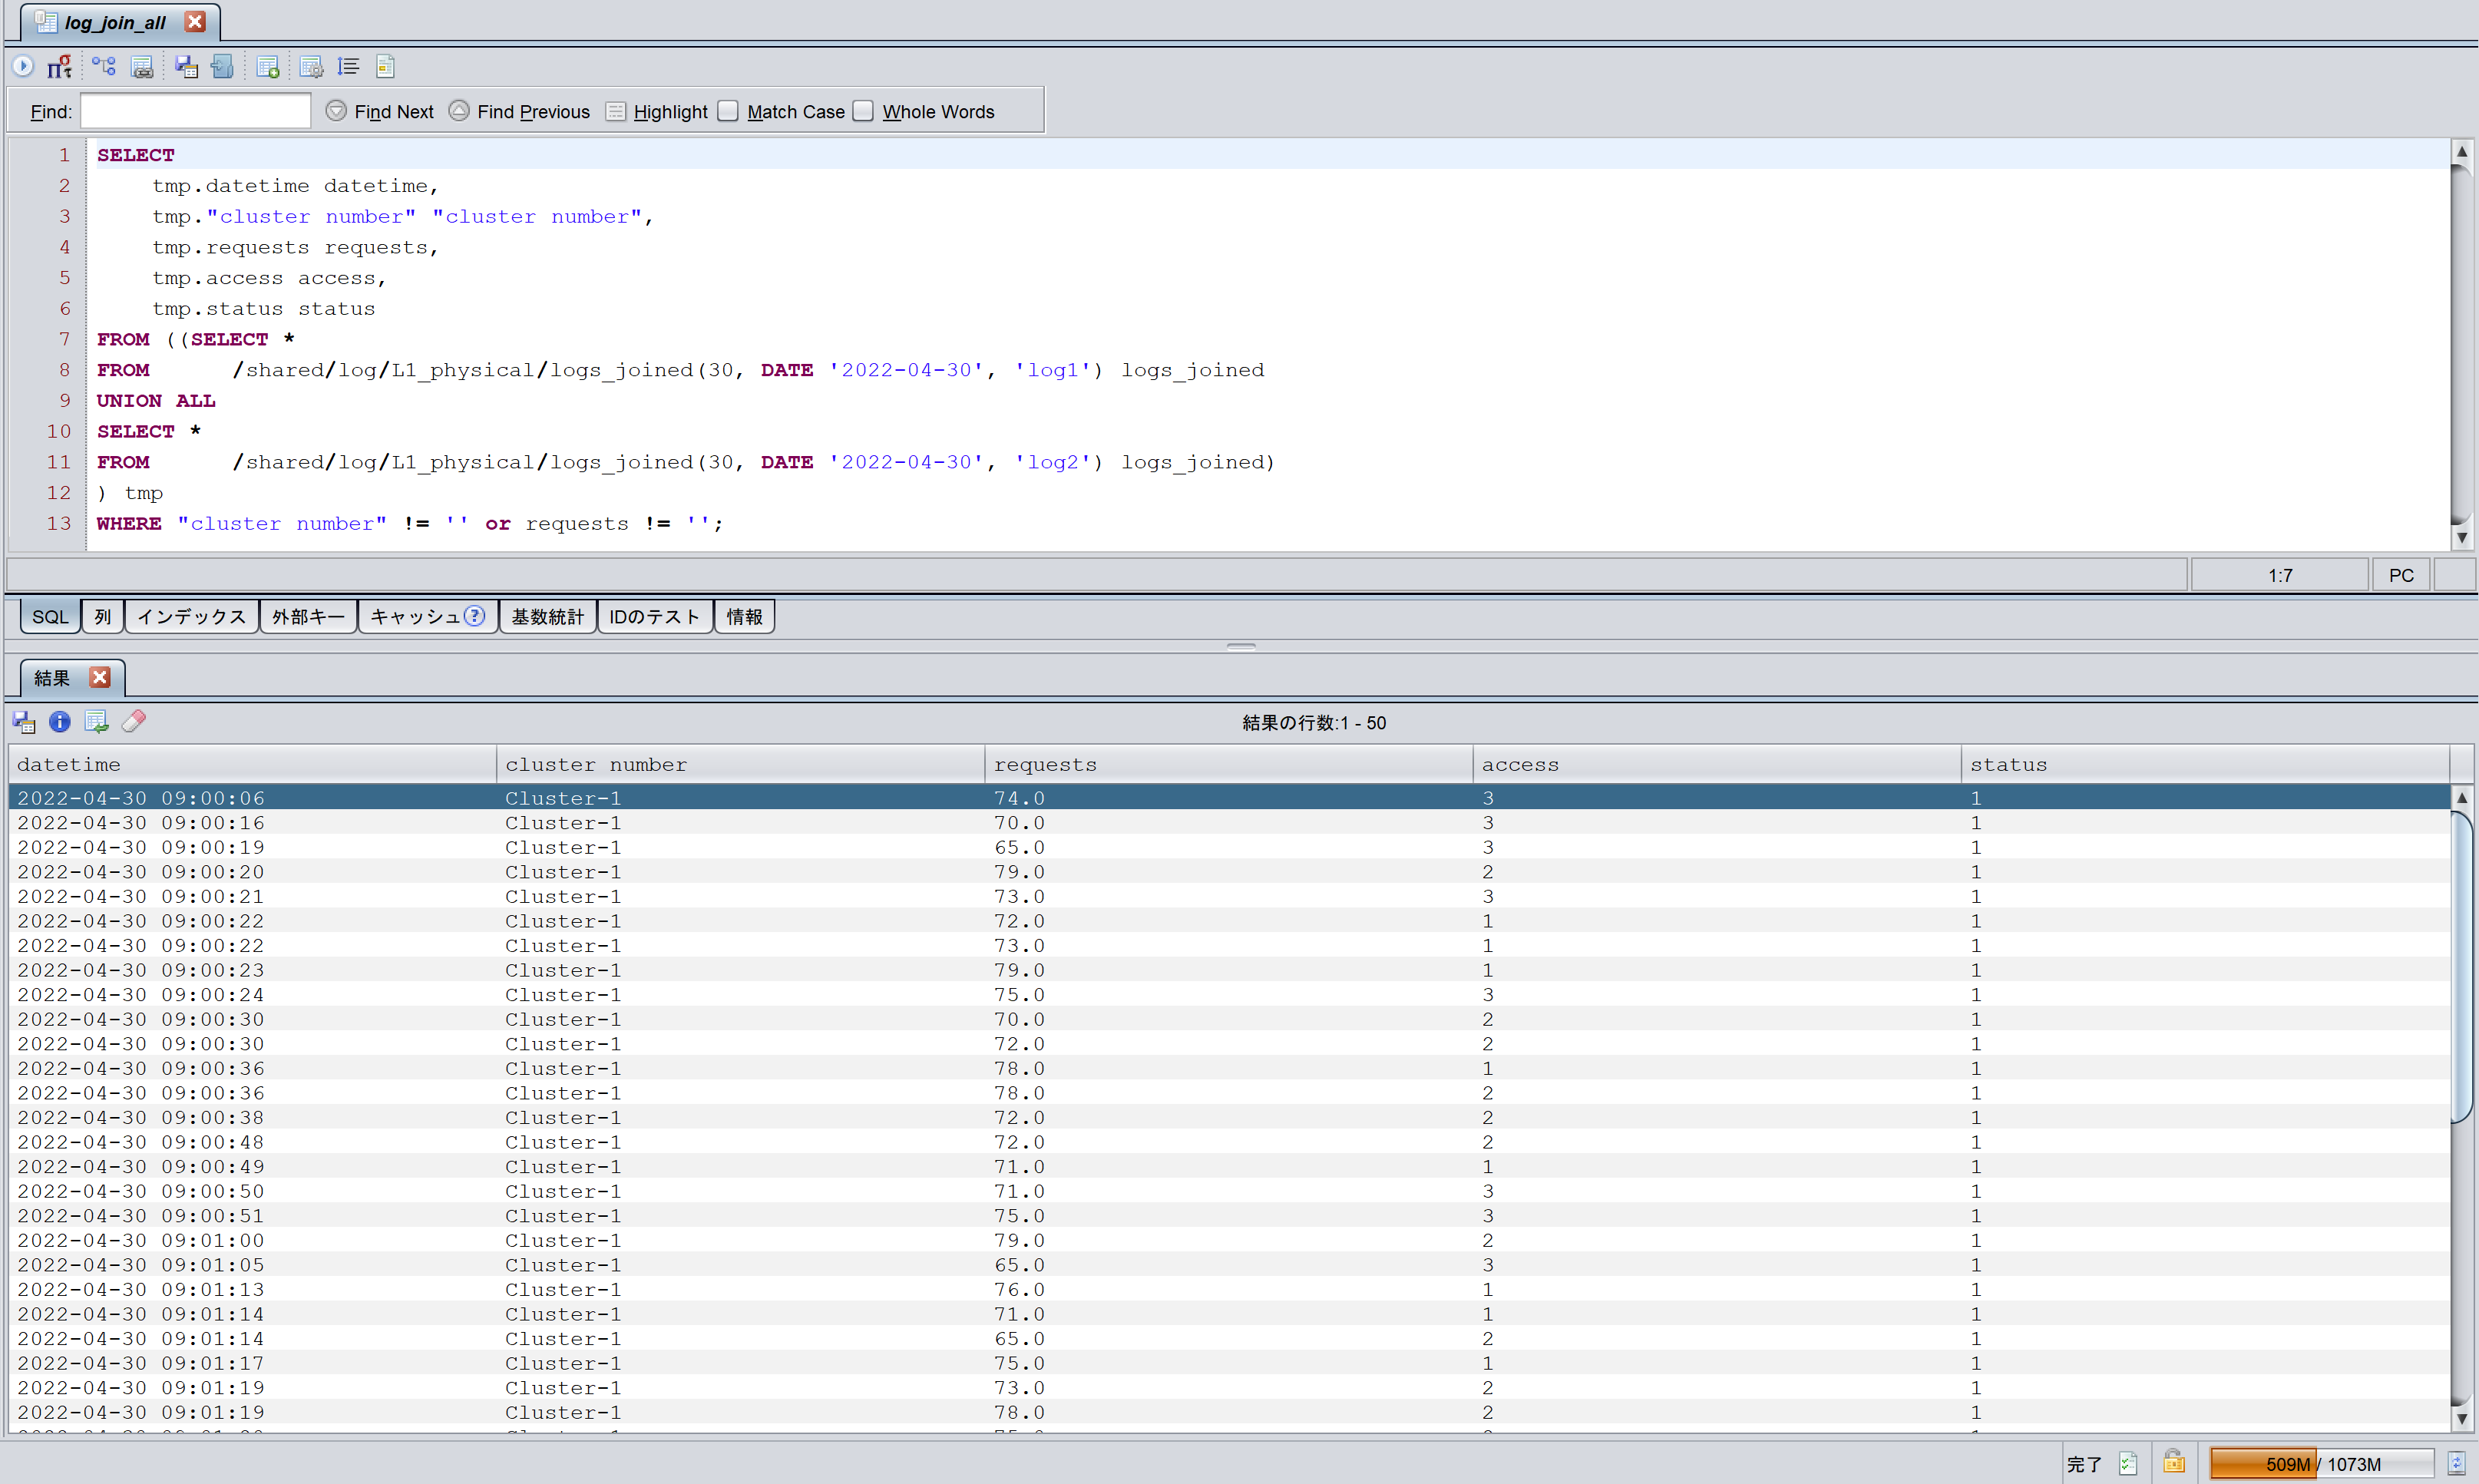The height and width of the screenshot is (1484, 2479).
Task: Click the table with printer icon
Action: coord(142,67)
